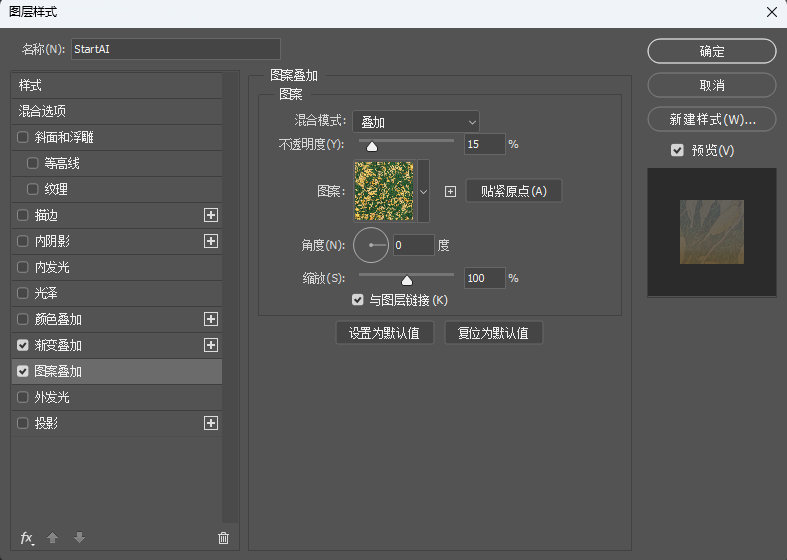Uncheck 图案叠加 checkbox

click(x=23, y=371)
